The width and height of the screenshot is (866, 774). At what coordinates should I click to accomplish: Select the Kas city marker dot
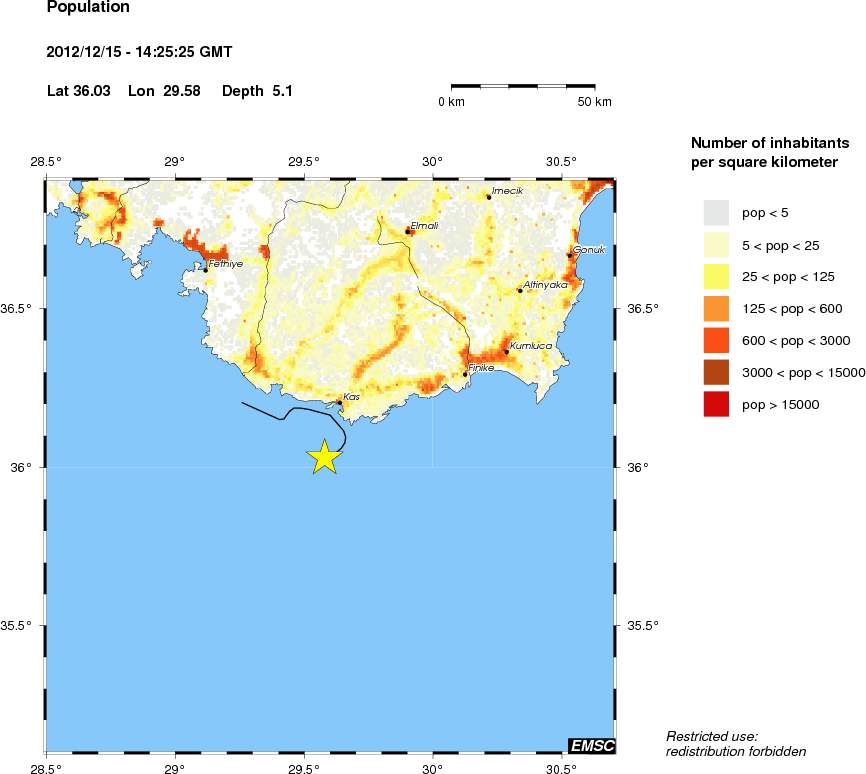[x=340, y=403]
